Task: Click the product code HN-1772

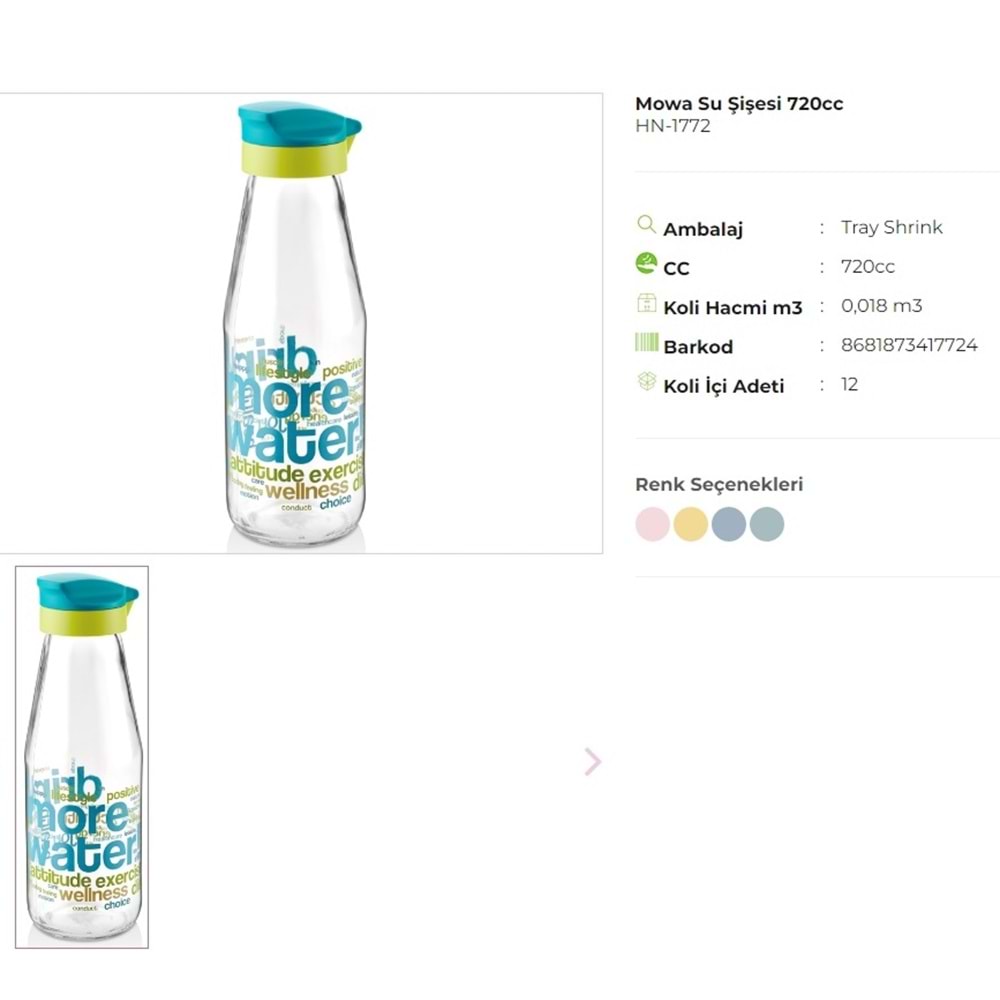Action: coord(673,126)
